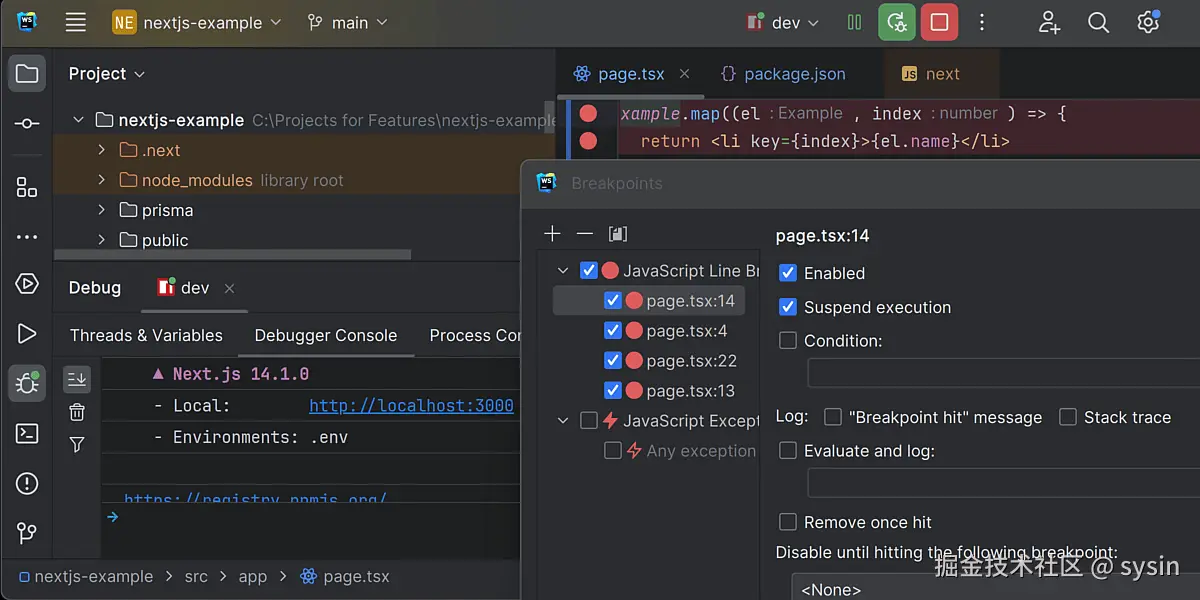
Task: Open the Terminal tool window
Action: (x=26, y=434)
